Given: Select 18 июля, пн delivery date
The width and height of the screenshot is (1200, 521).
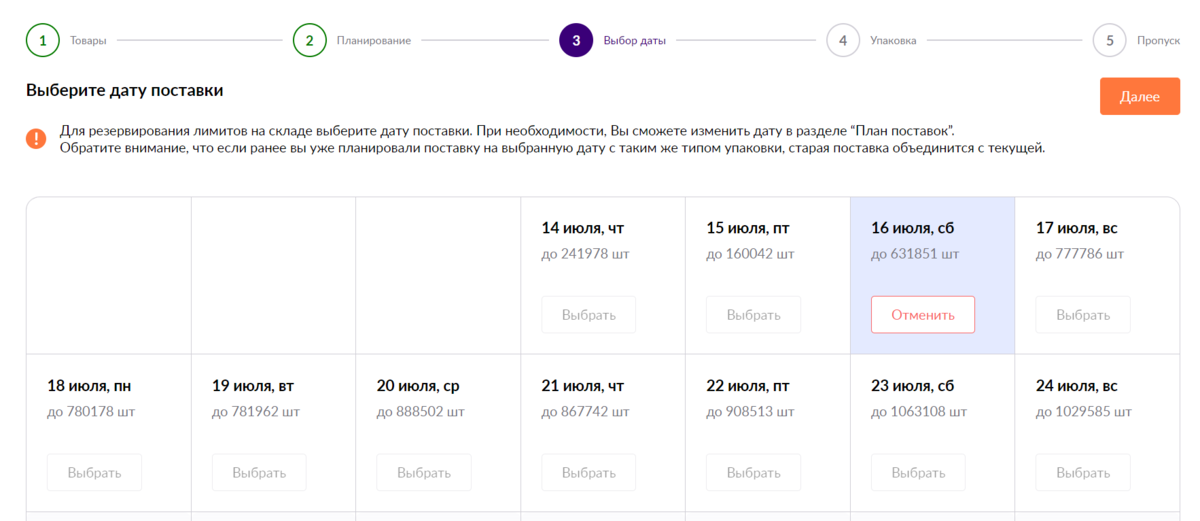Looking at the screenshot, I should tap(94, 473).
